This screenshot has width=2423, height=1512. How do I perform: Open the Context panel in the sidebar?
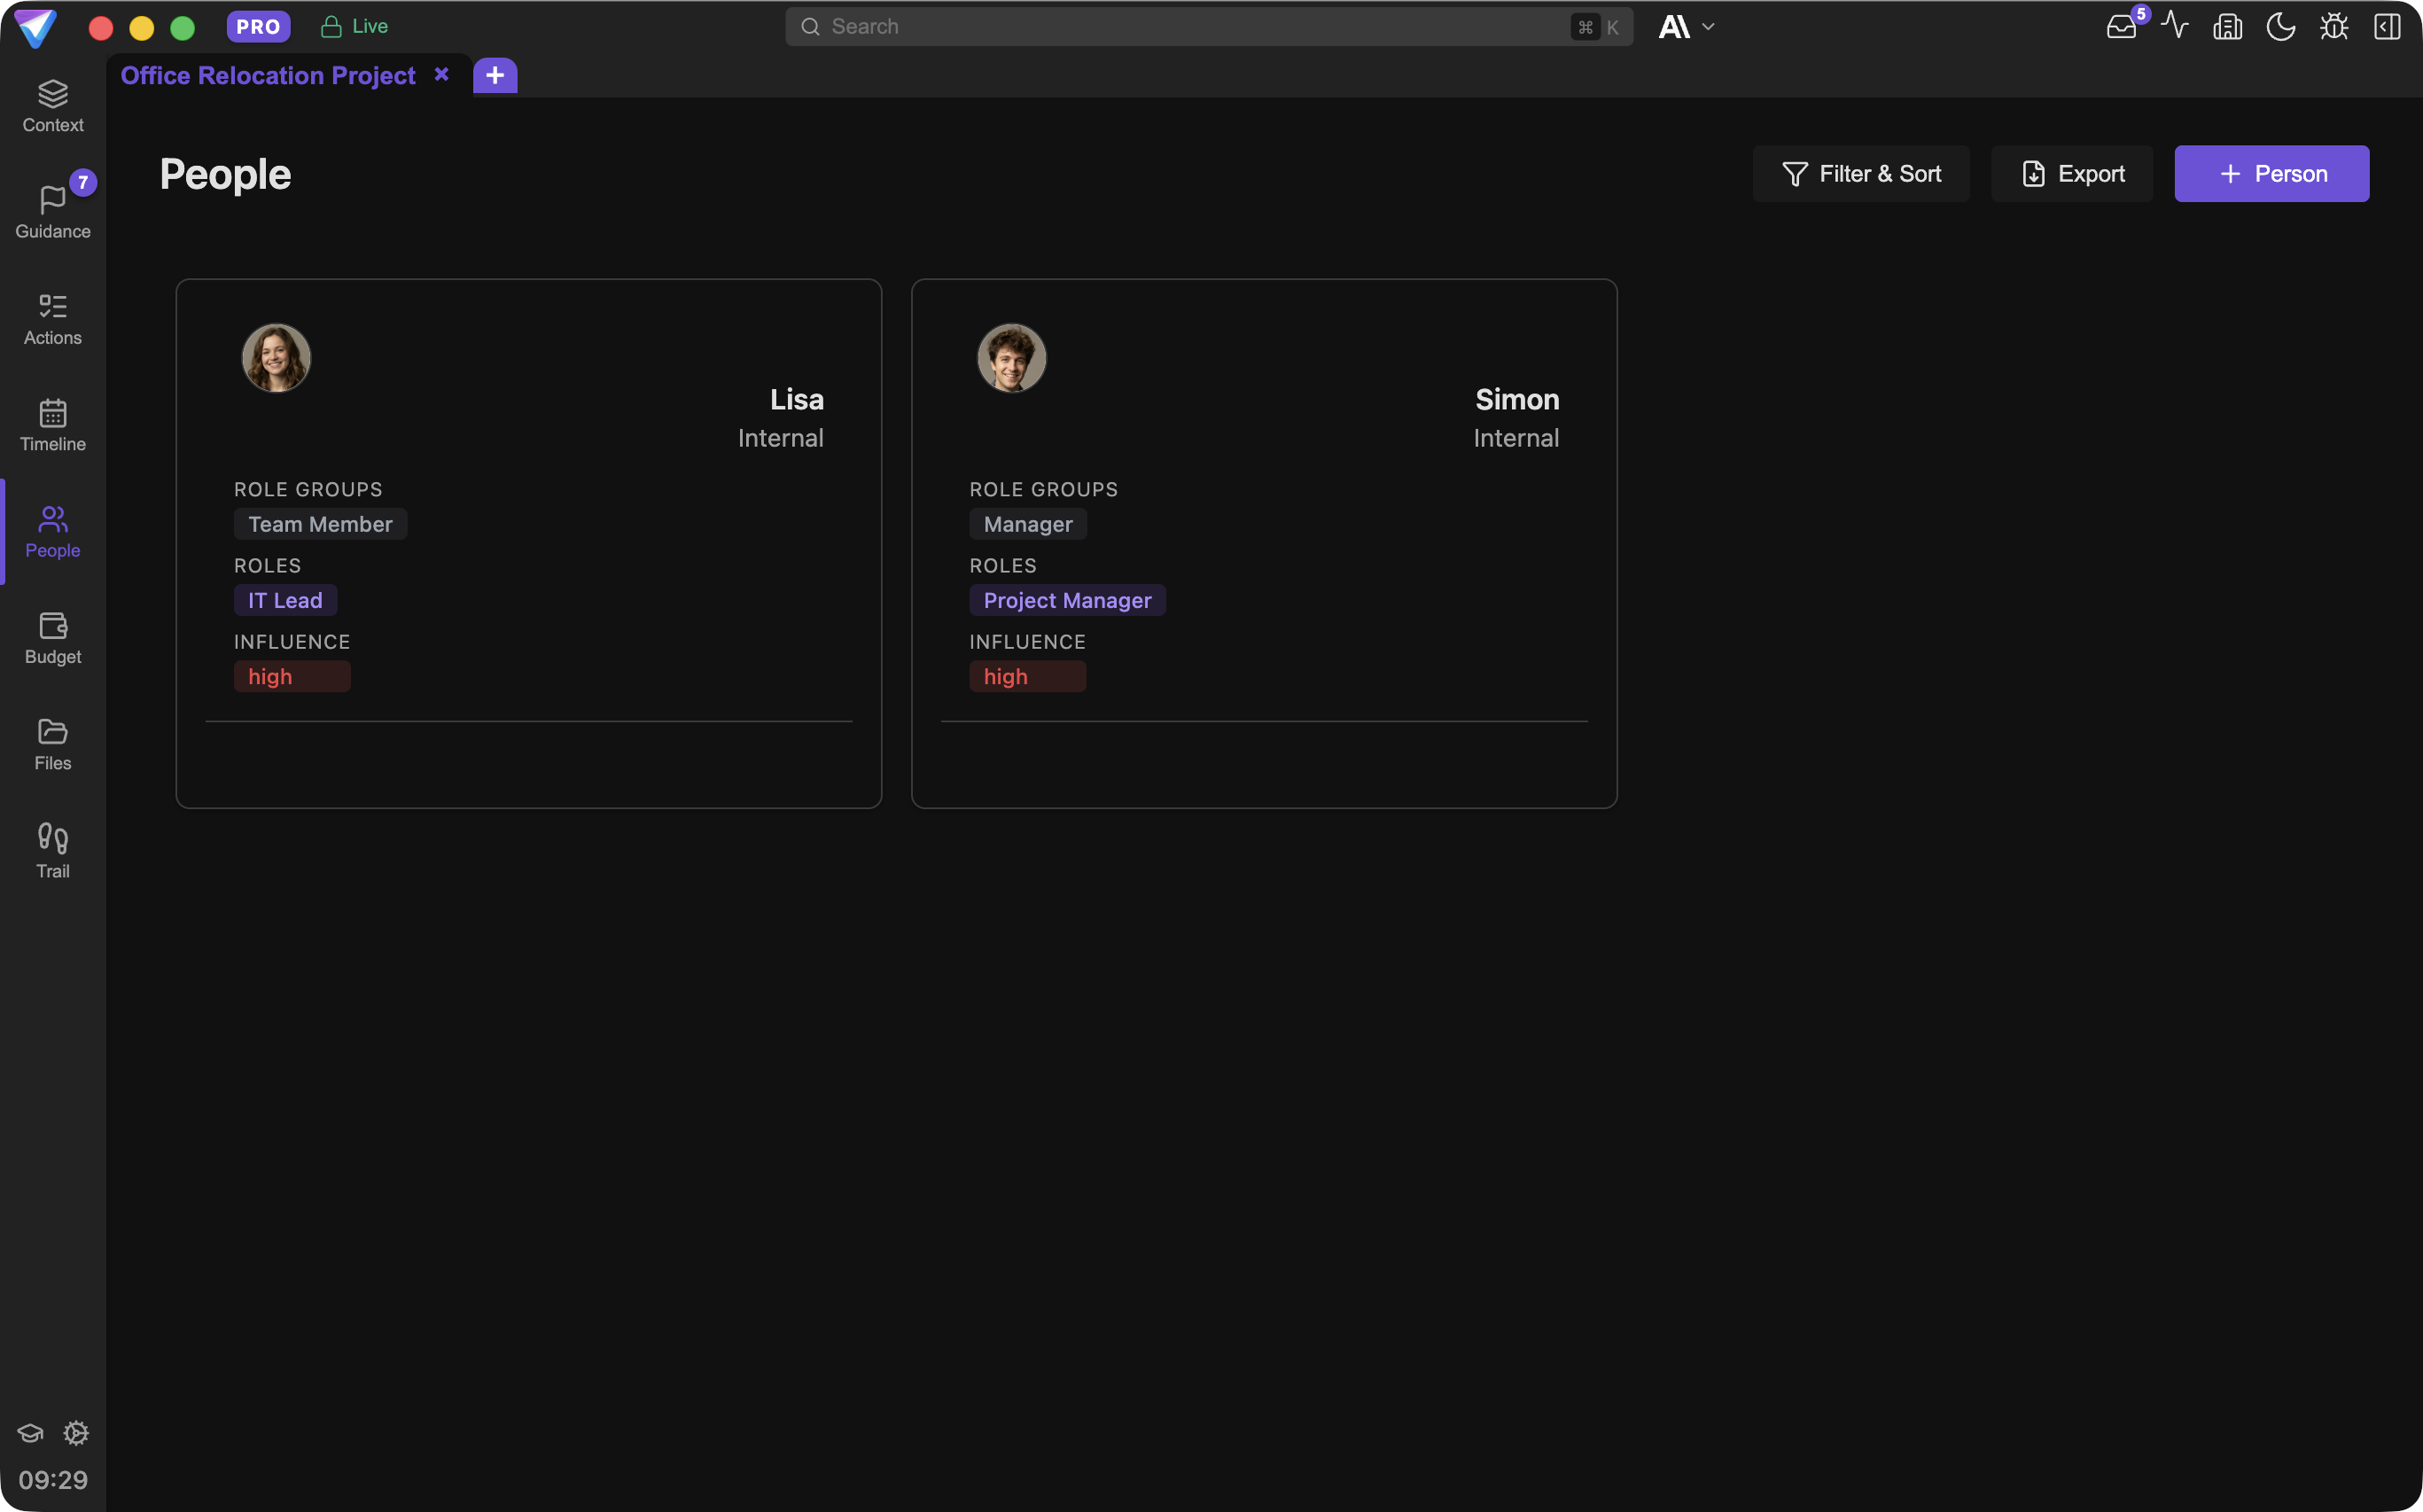[x=52, y=104]
